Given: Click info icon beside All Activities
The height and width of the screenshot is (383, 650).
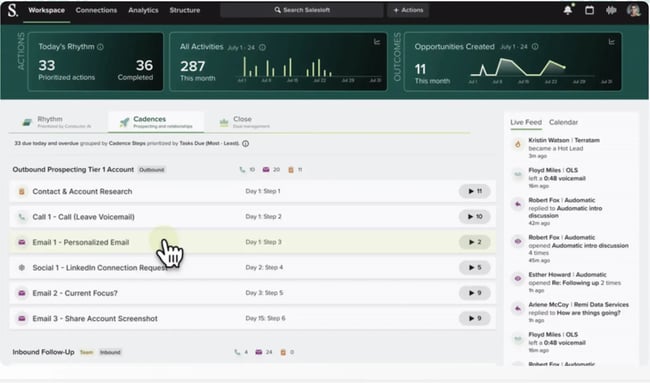Looking at the screenshot, I should point(262,47).
